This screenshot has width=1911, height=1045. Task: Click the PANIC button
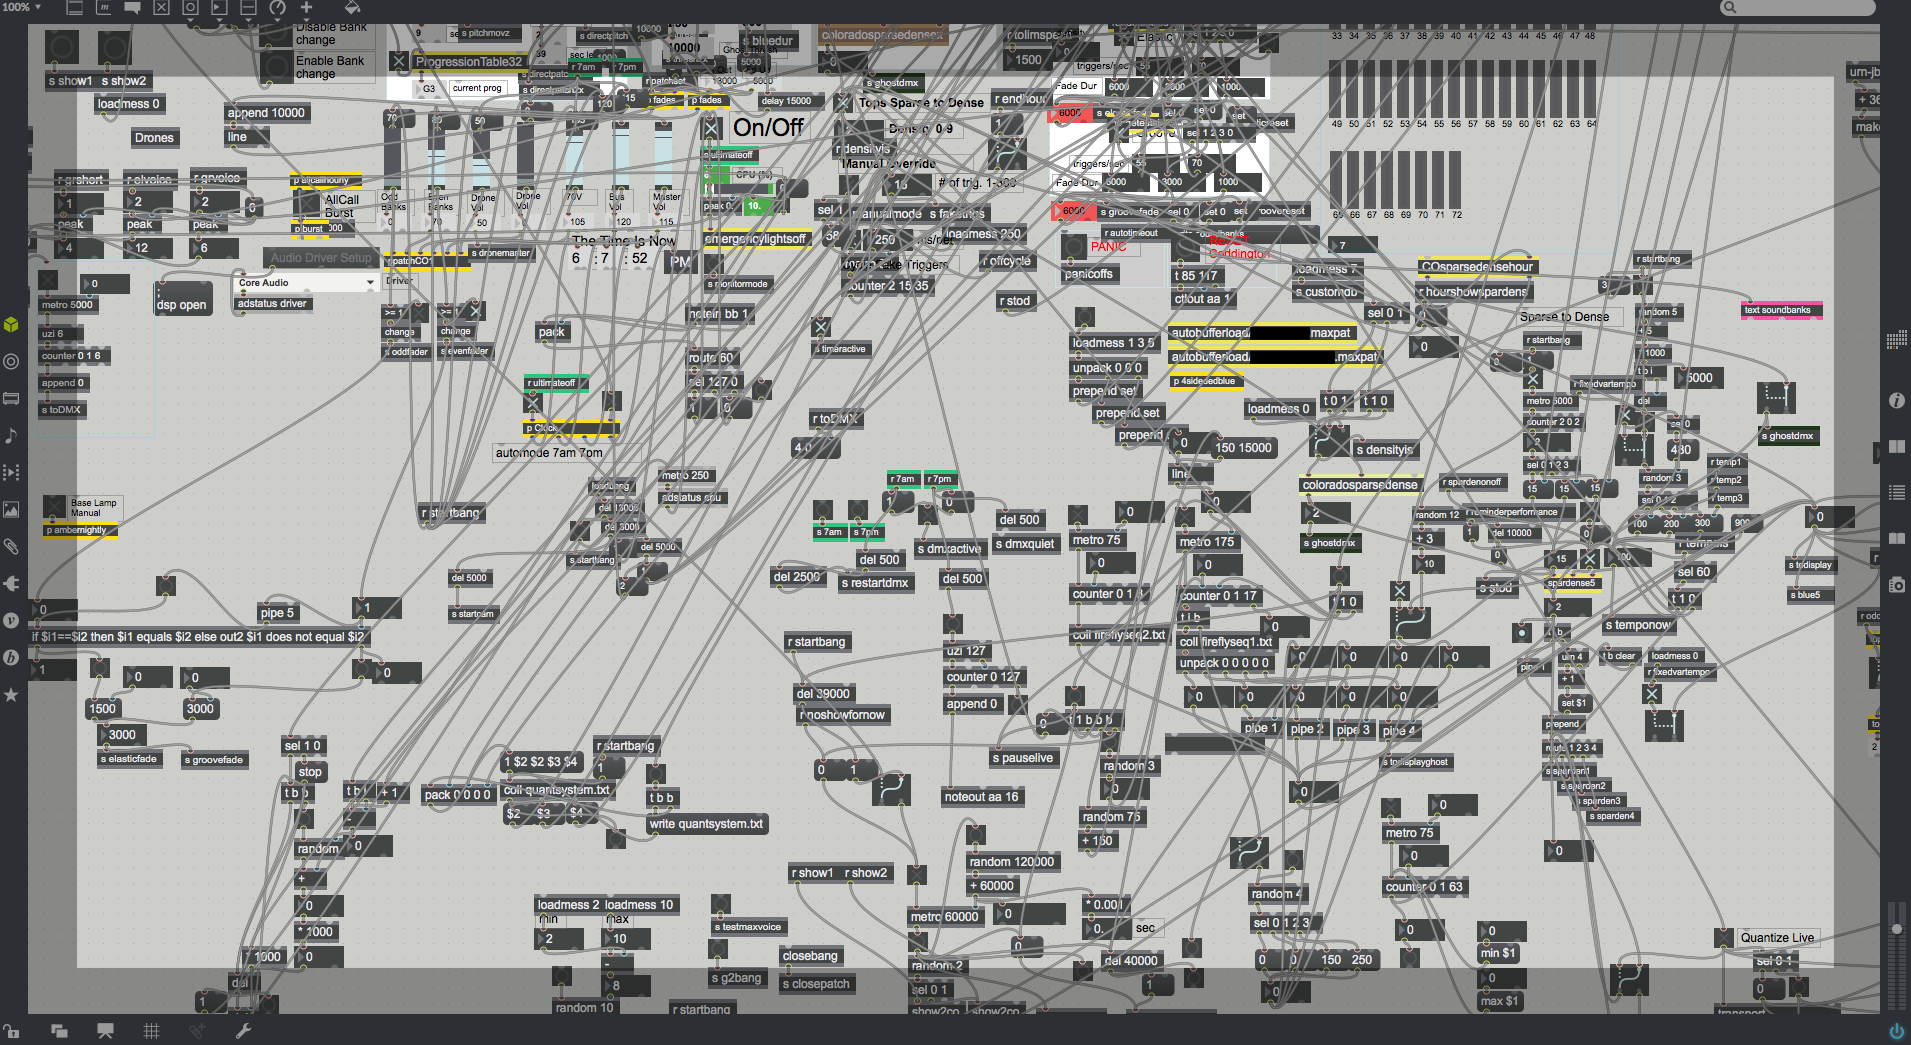point(1074,246)
